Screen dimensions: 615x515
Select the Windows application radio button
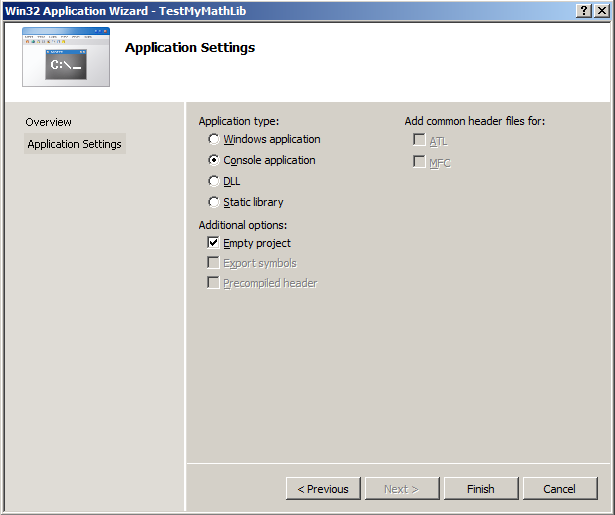click(214, 140)
